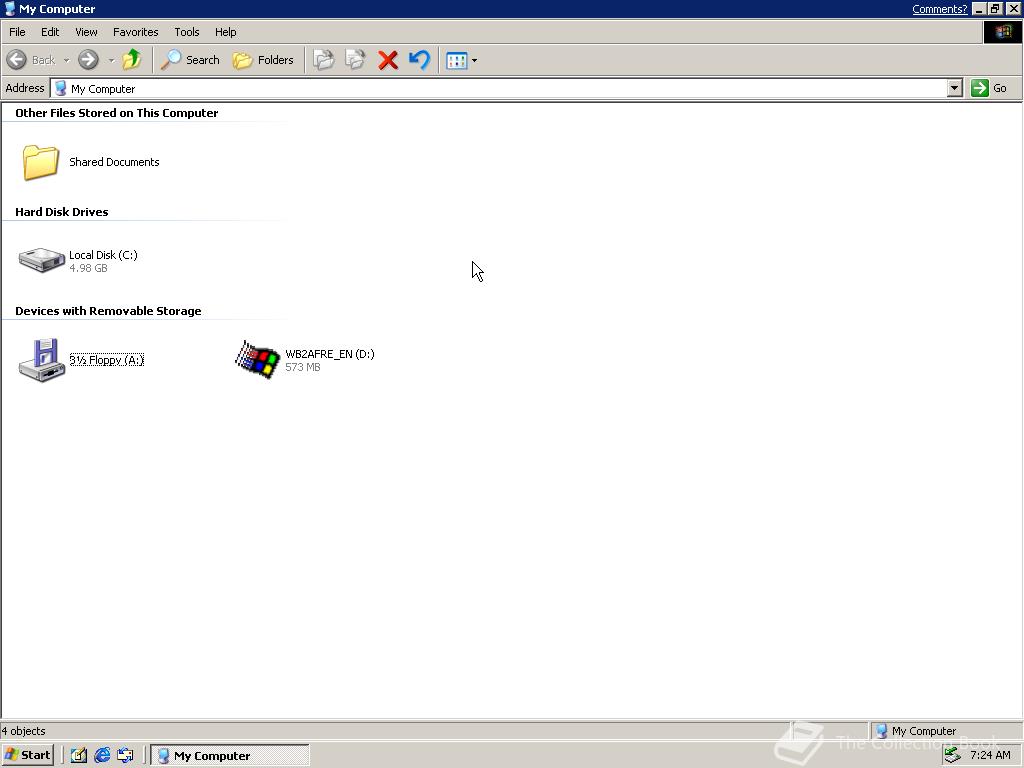The image size is (1024, 768).
Task: Open the Tools menu
Action: [x=186, y=32]
